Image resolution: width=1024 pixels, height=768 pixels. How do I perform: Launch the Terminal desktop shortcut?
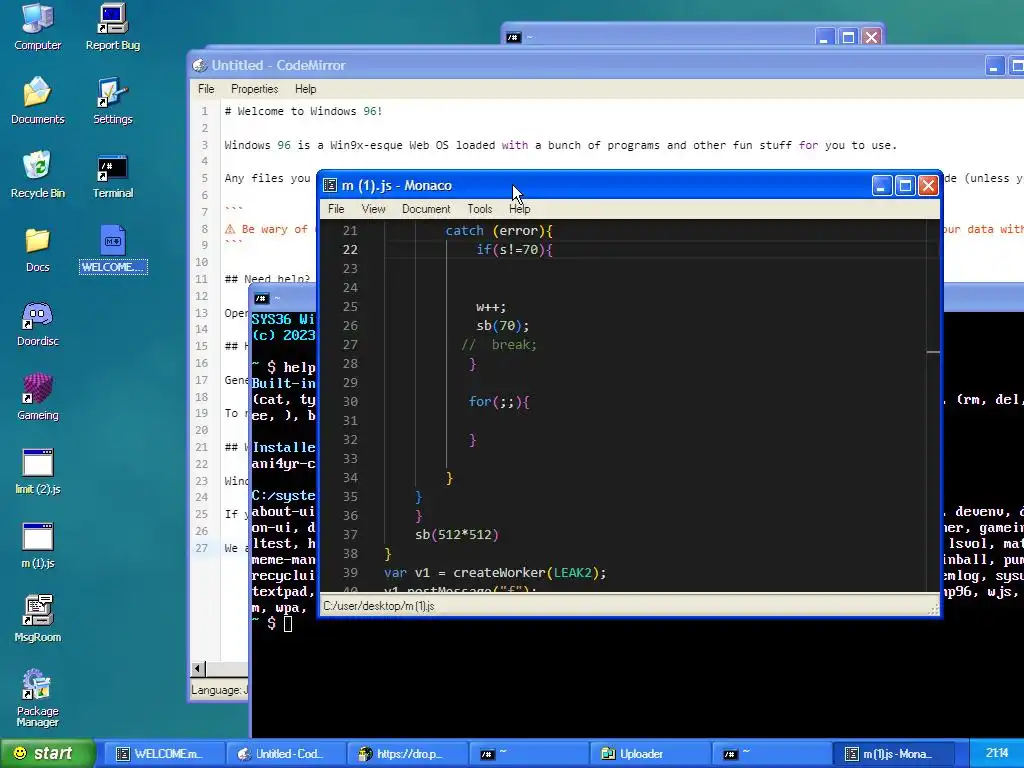(112, 174)
